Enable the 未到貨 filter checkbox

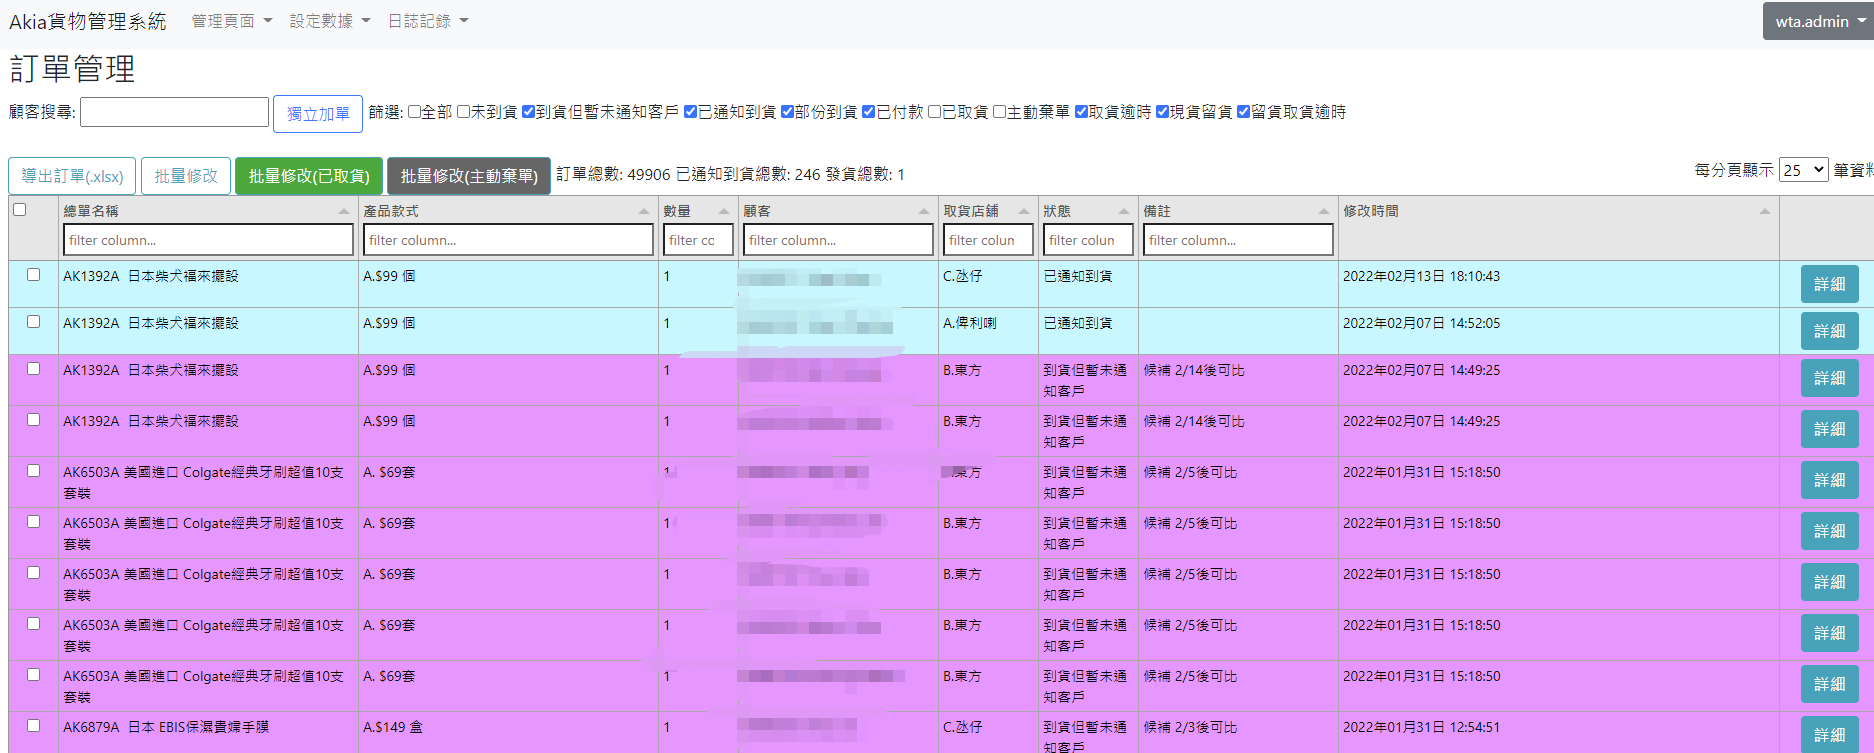tap(463, 112)
